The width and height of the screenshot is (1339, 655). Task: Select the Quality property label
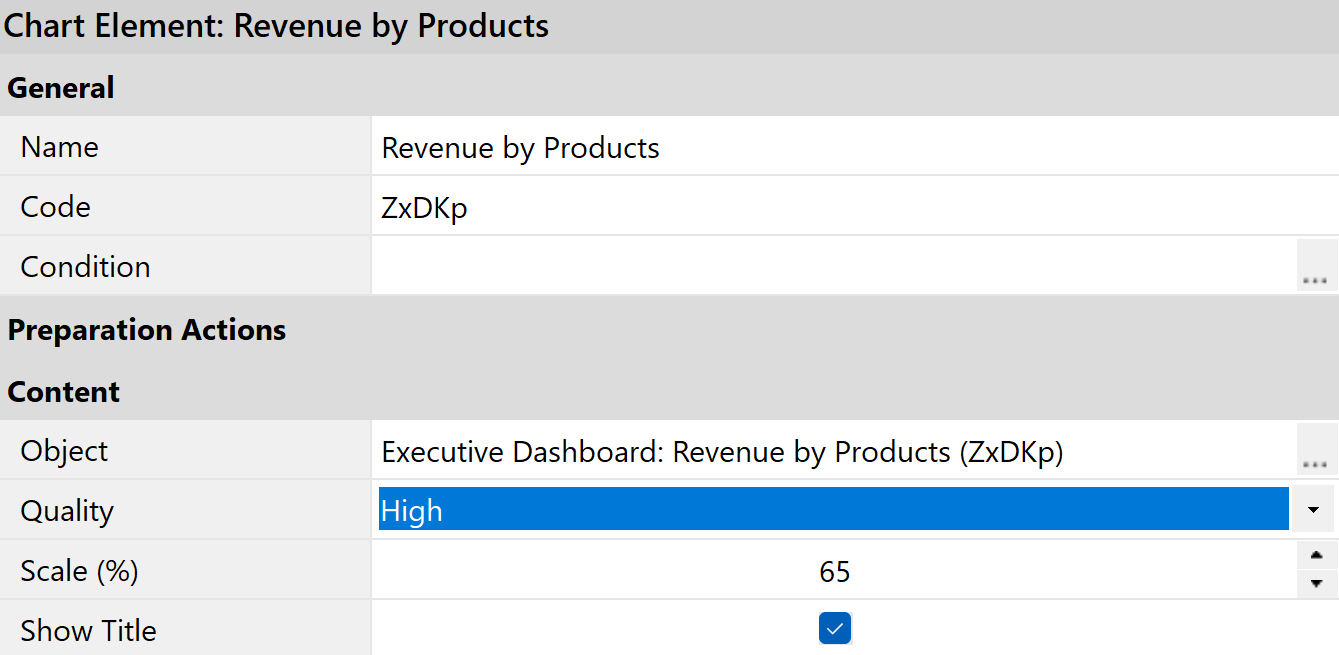pos(67,511)
